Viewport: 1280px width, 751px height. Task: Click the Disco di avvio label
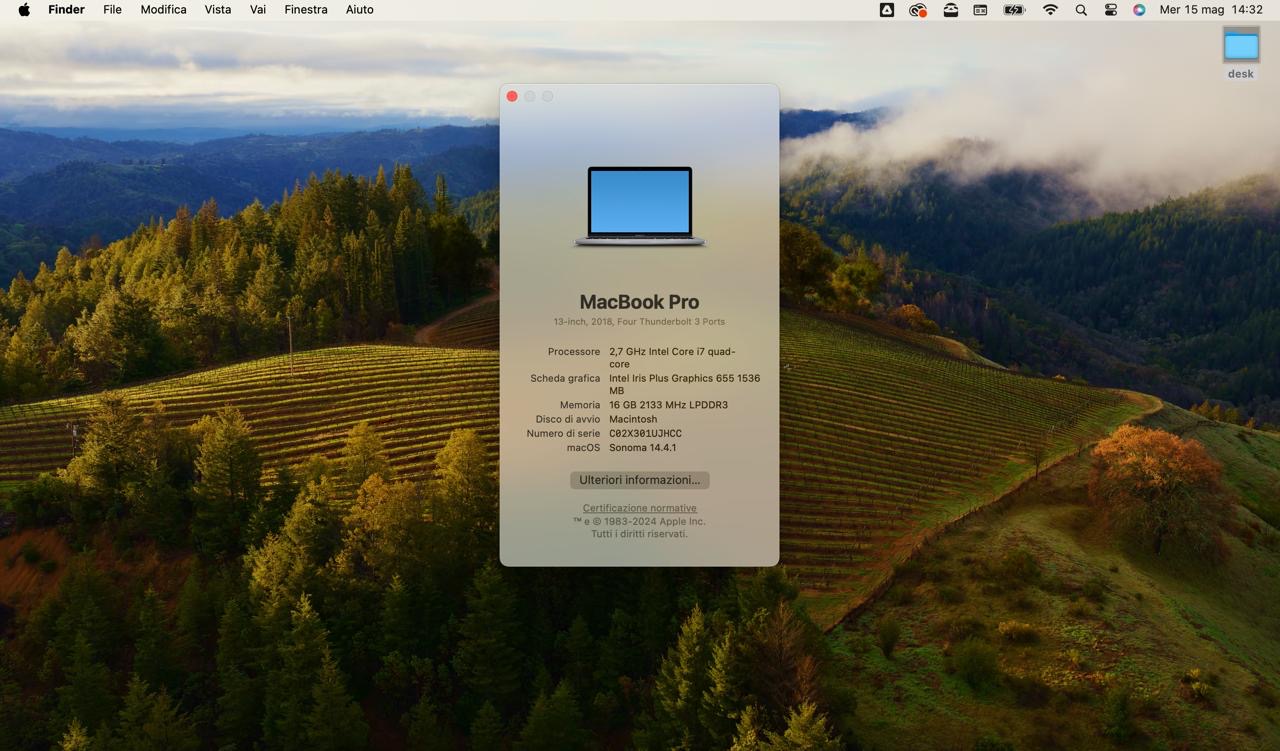pos(568,419)
